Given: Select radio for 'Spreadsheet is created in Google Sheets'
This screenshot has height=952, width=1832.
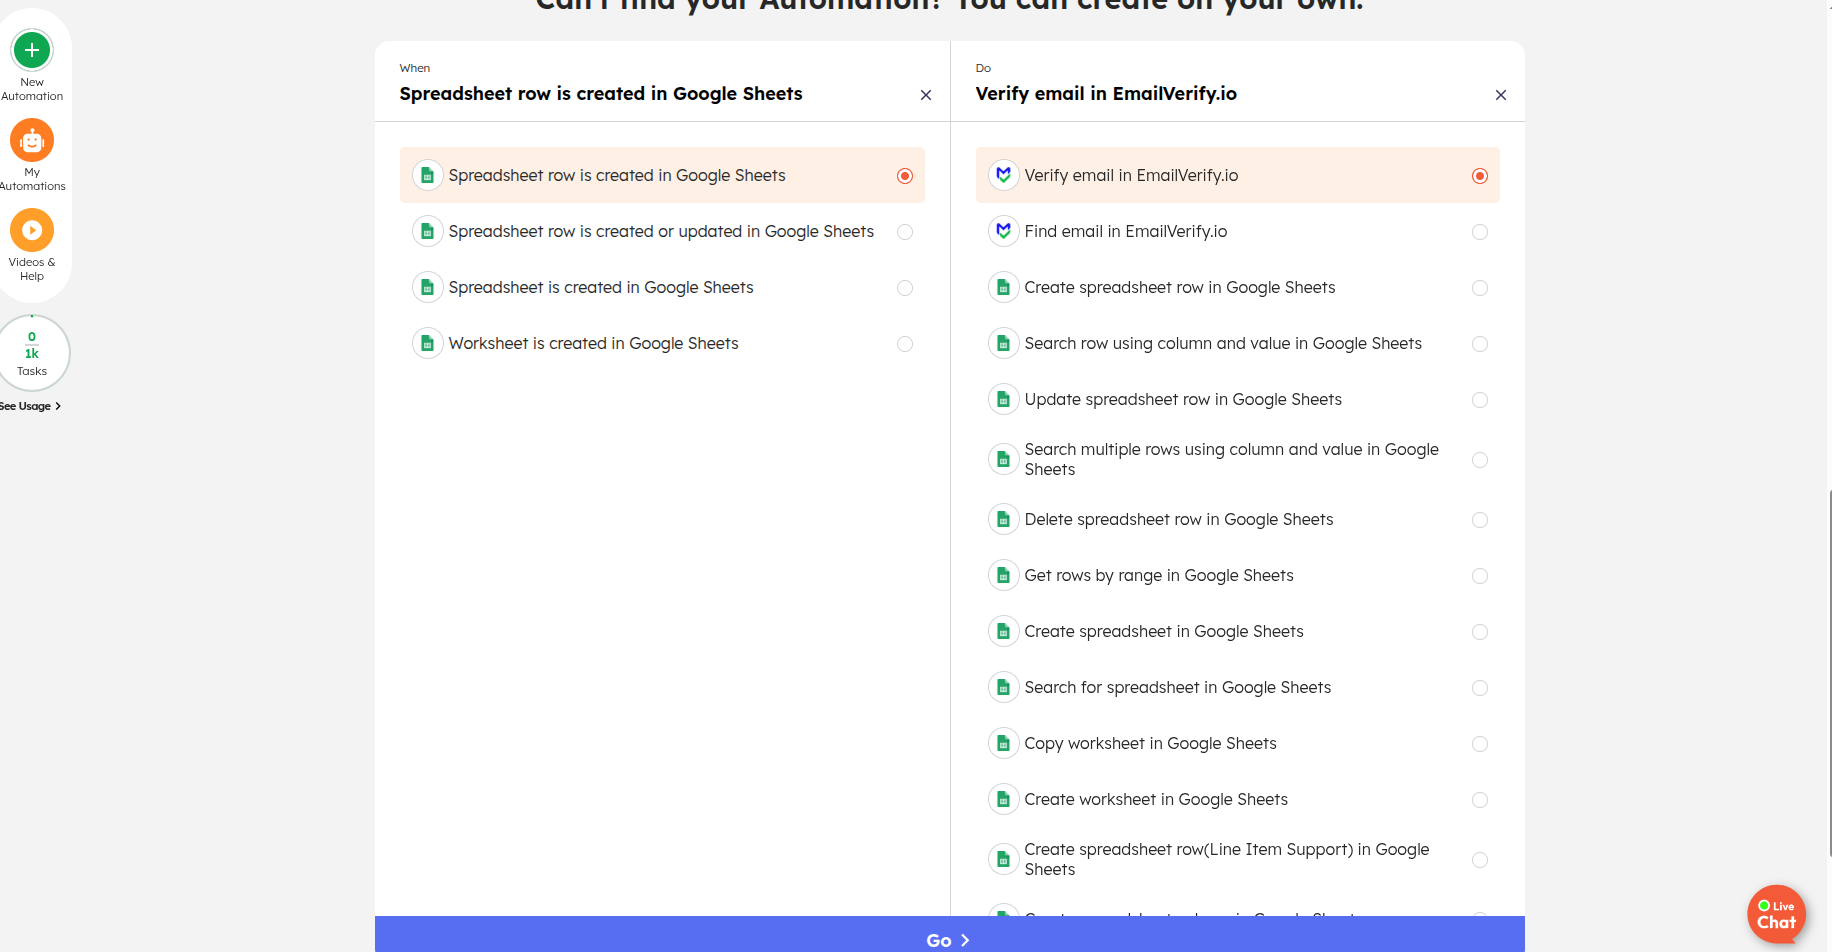Looking at the screenshot, I should coord(905,288).
